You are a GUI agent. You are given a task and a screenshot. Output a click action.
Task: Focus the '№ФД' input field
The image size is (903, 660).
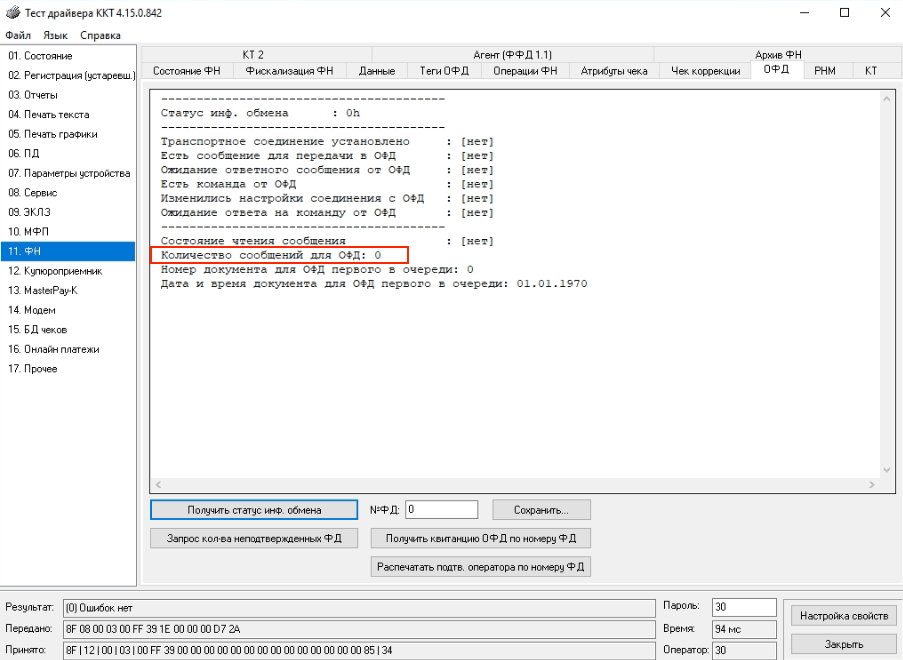coord(441,510)
